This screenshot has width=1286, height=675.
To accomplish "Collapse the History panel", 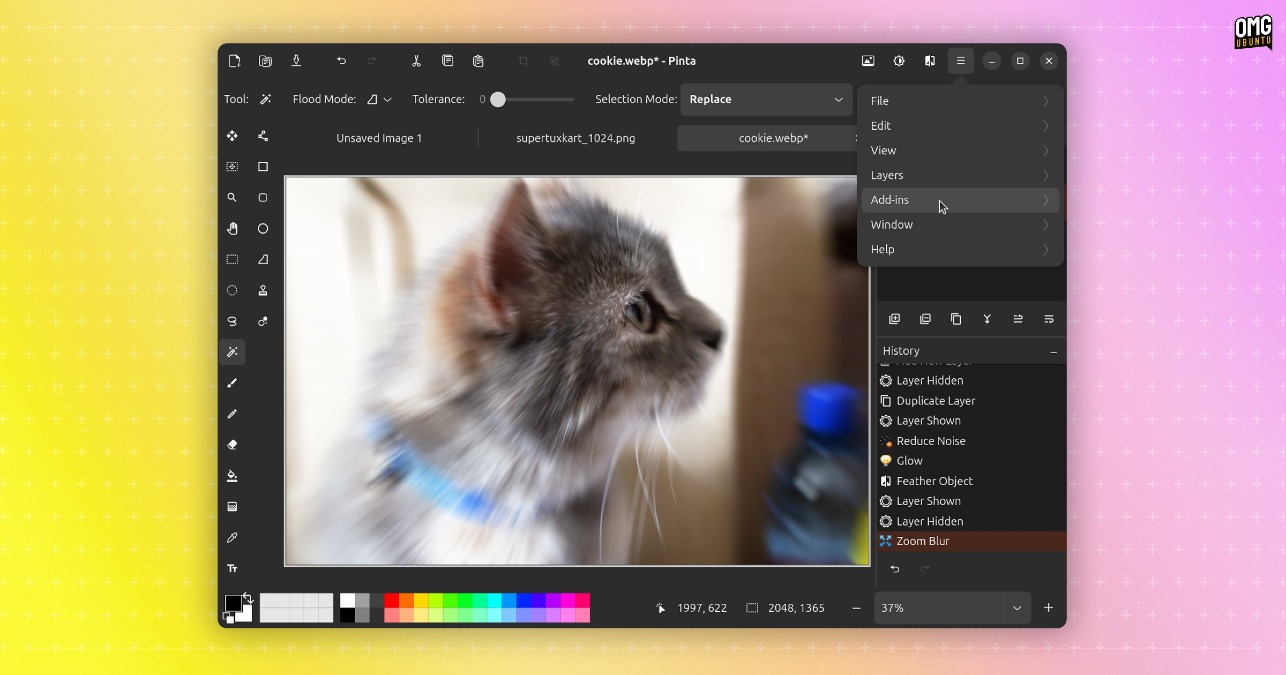I will point(1053,351).
